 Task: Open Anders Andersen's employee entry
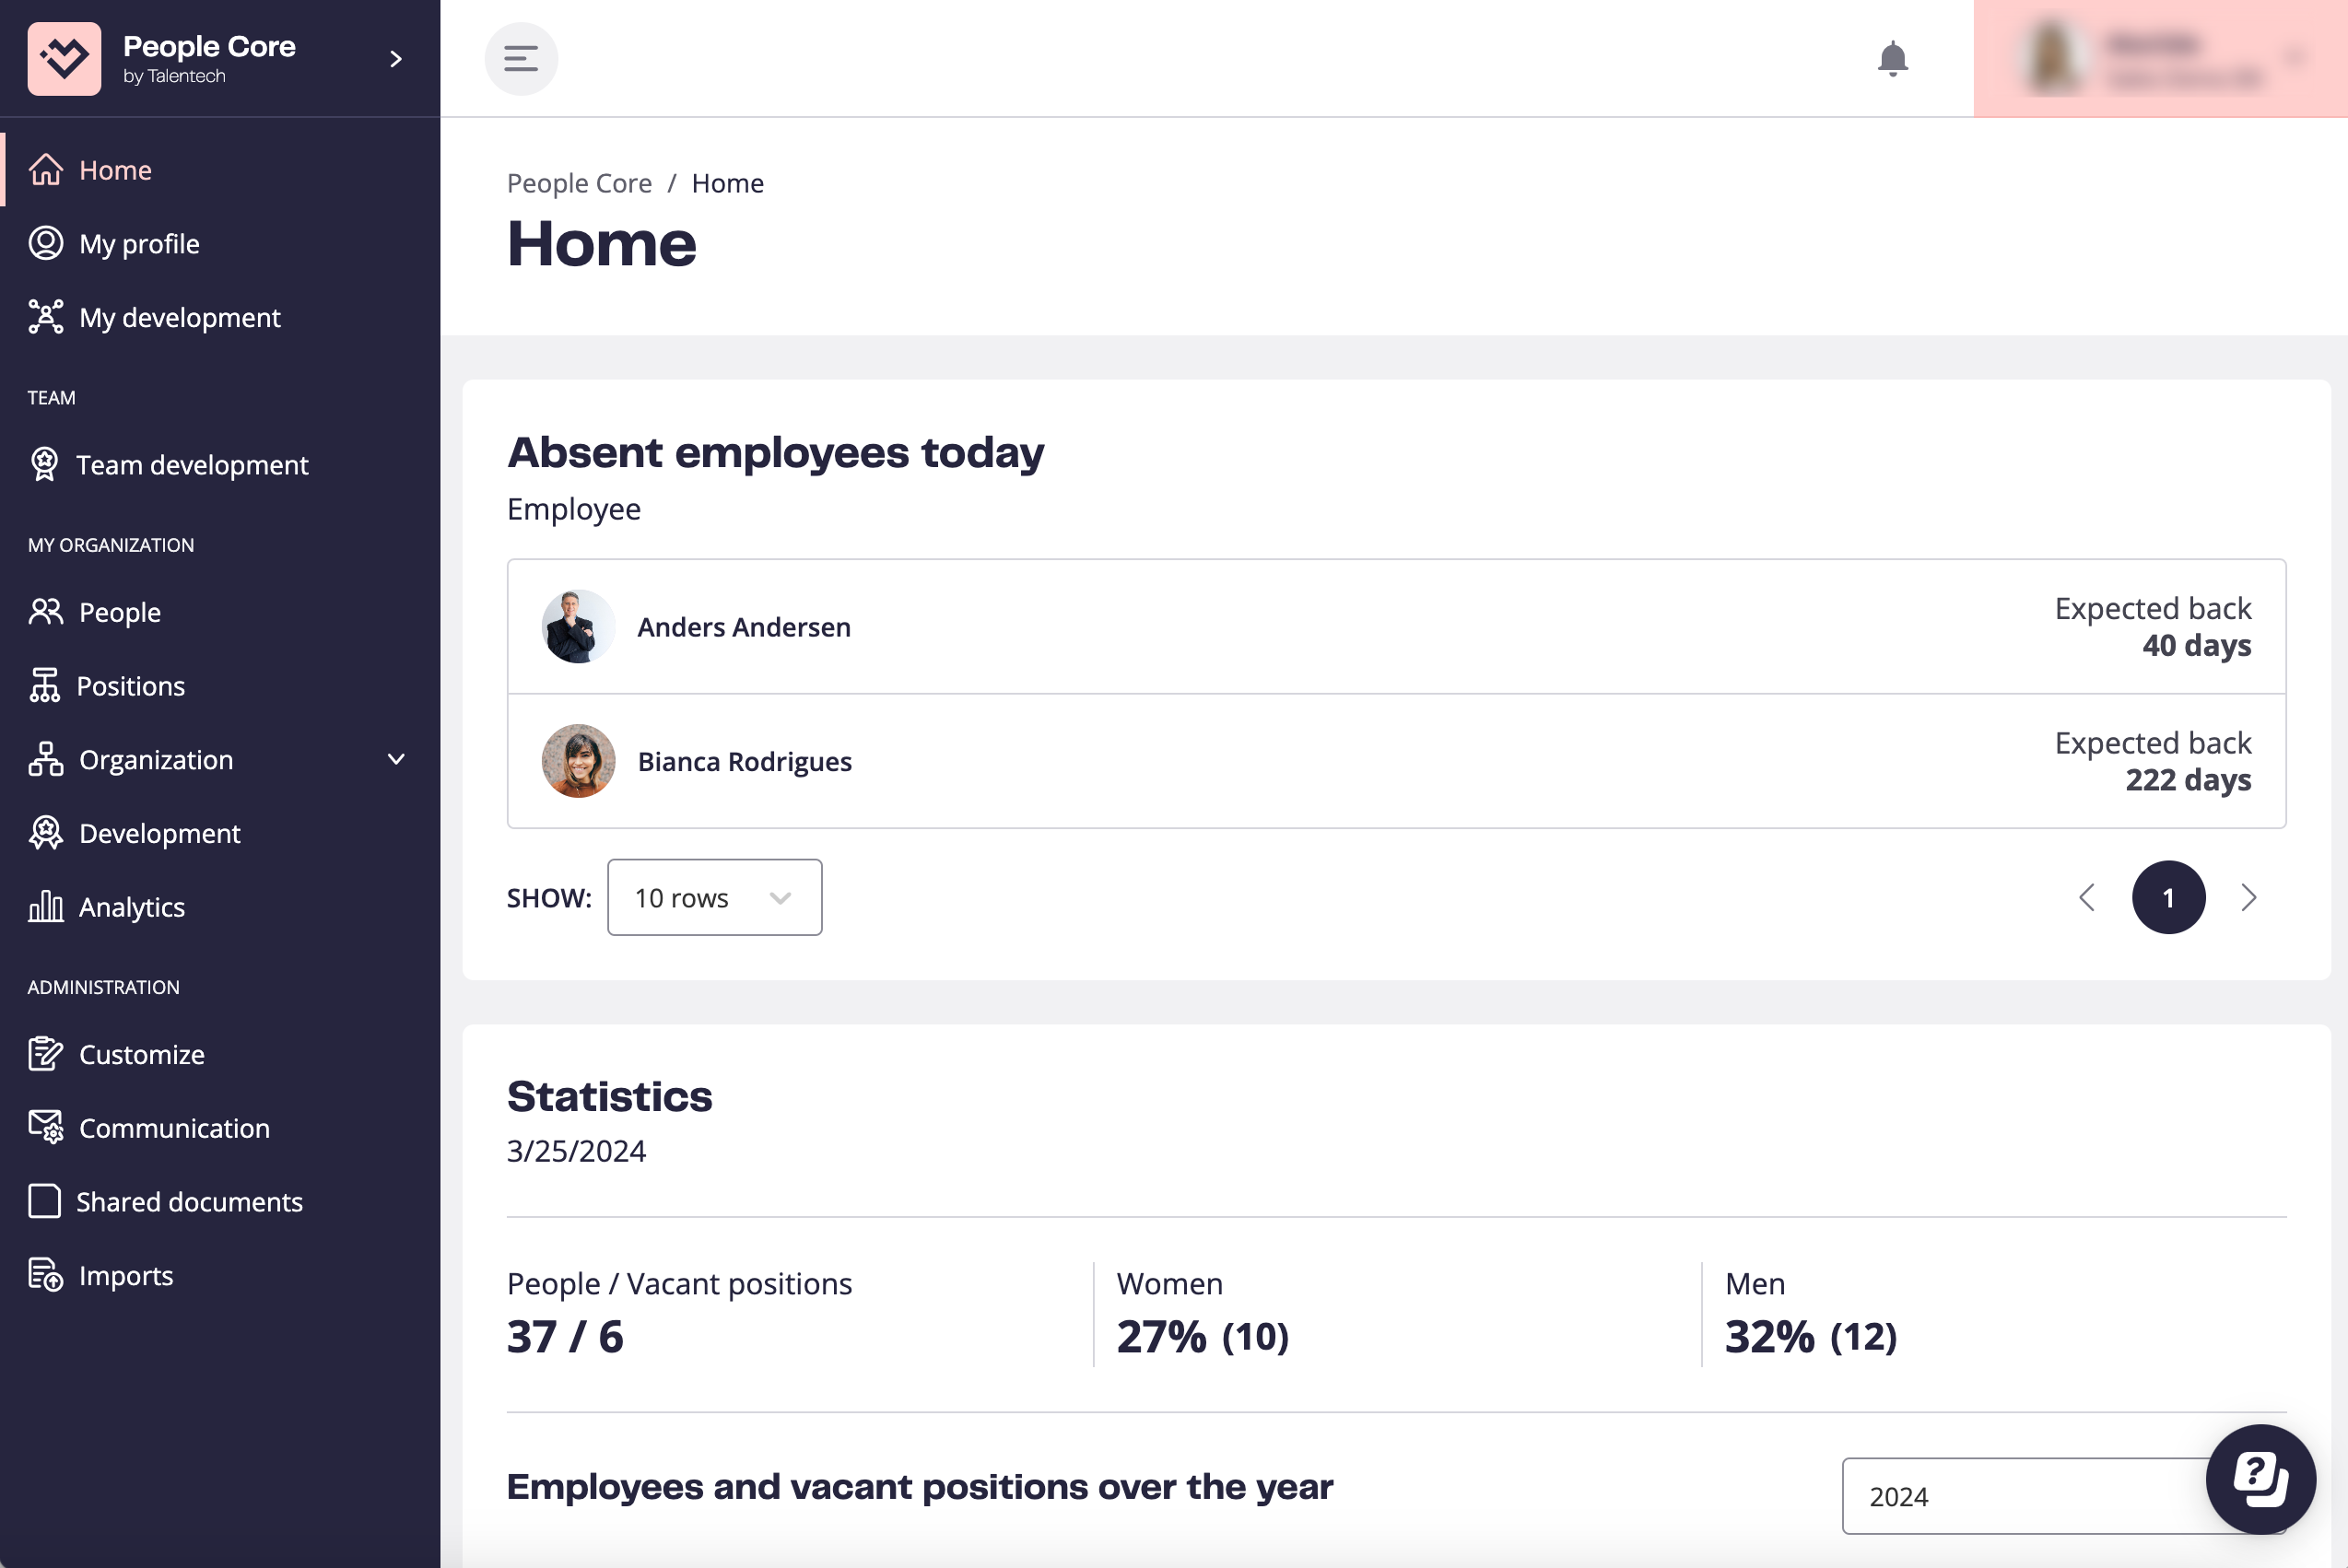(x=744, y=627)
